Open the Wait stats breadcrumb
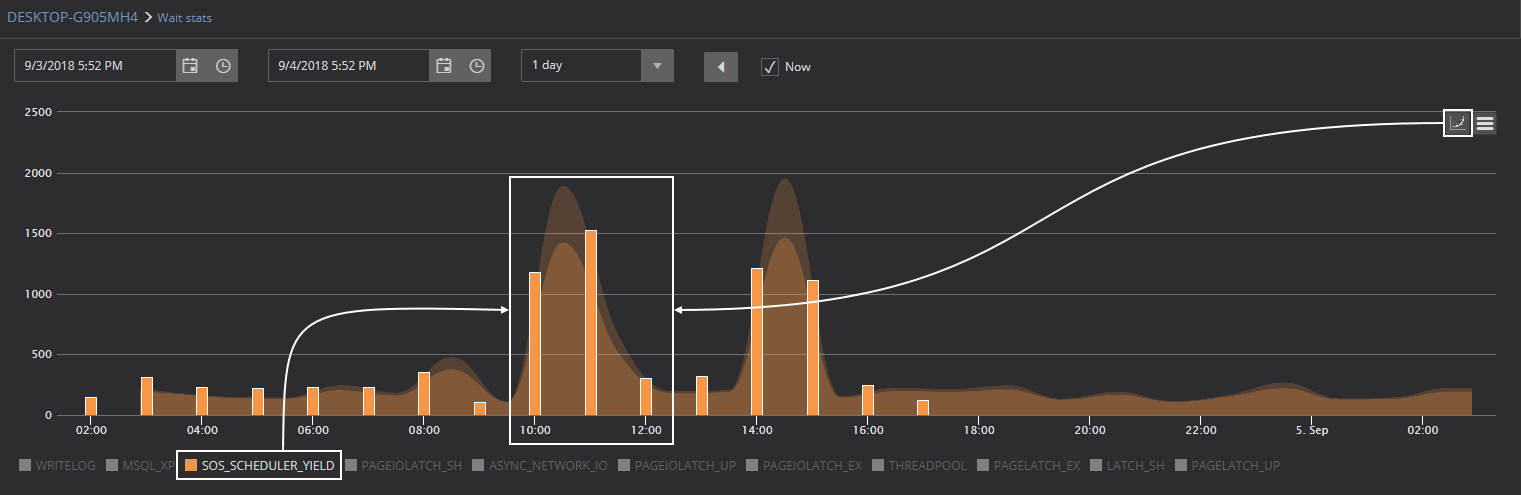Viewport: 1521px width, 495px height. (184, 18)
